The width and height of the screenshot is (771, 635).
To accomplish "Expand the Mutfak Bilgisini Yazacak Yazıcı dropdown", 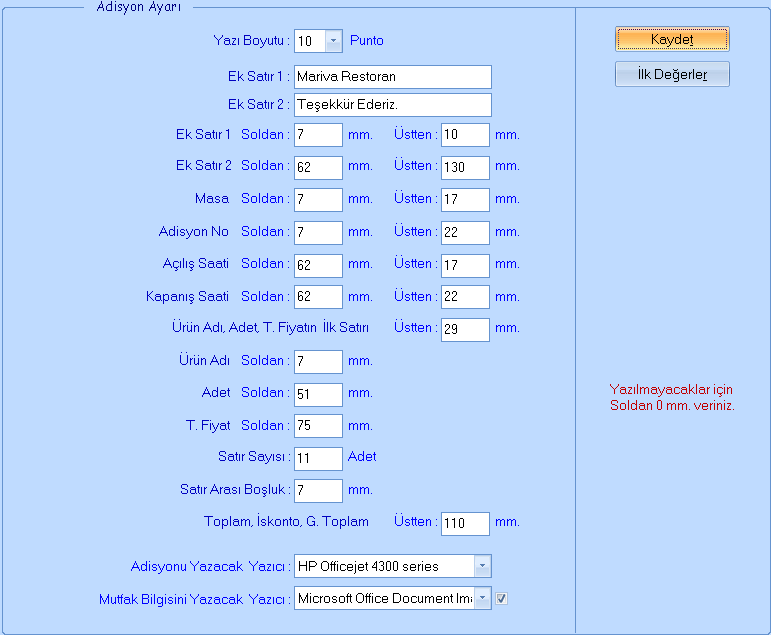I will pos(482,598).
